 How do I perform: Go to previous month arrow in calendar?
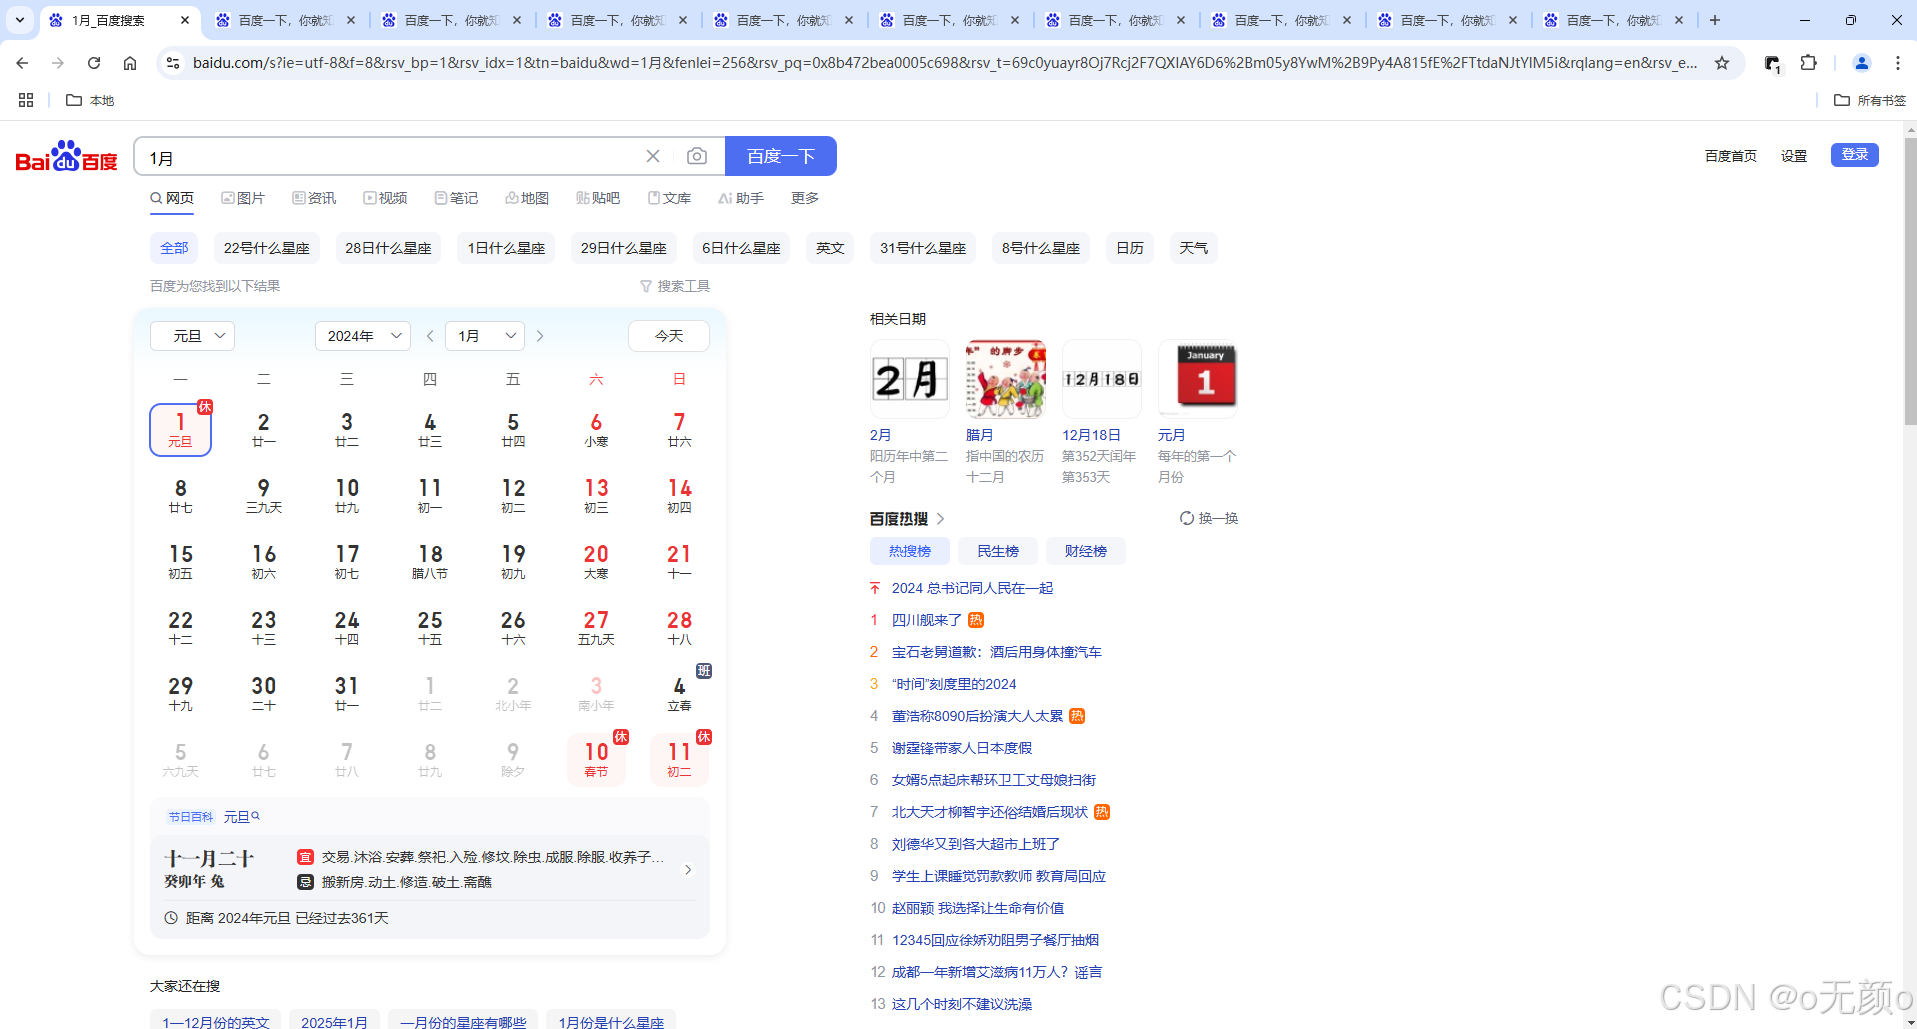tap(430, 336)
